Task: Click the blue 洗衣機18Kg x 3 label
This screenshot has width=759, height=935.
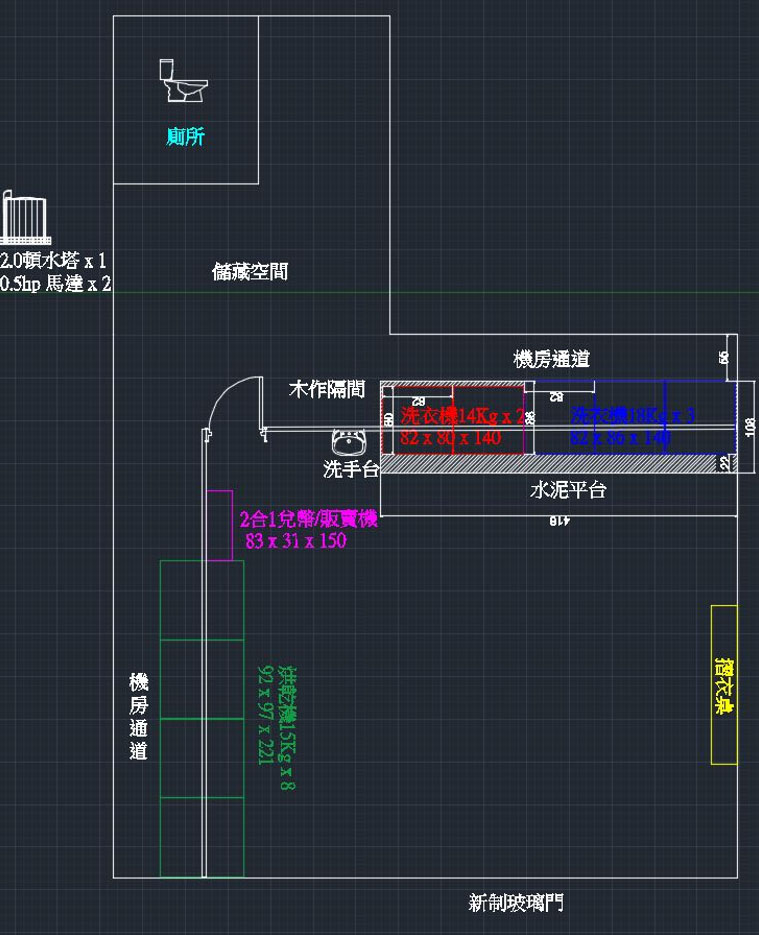Action: tap(632, 415)
